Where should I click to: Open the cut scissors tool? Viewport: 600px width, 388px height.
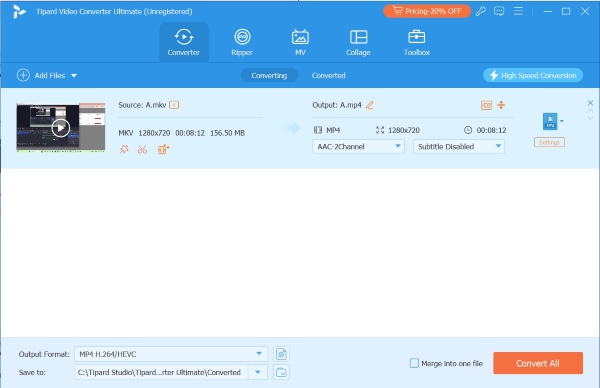click(142, 149)
